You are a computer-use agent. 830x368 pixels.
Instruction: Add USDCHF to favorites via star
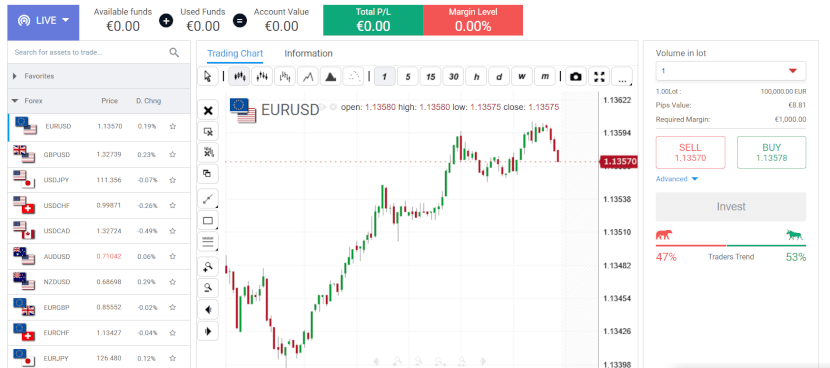[x=173, y=205]
